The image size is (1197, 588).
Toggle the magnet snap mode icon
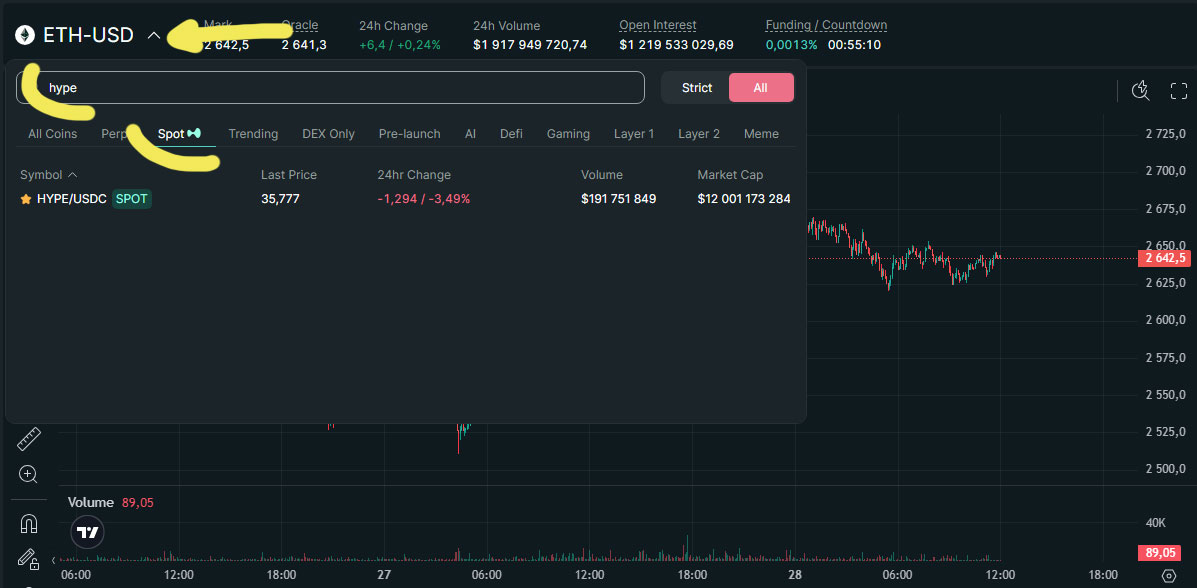[28, 523]
